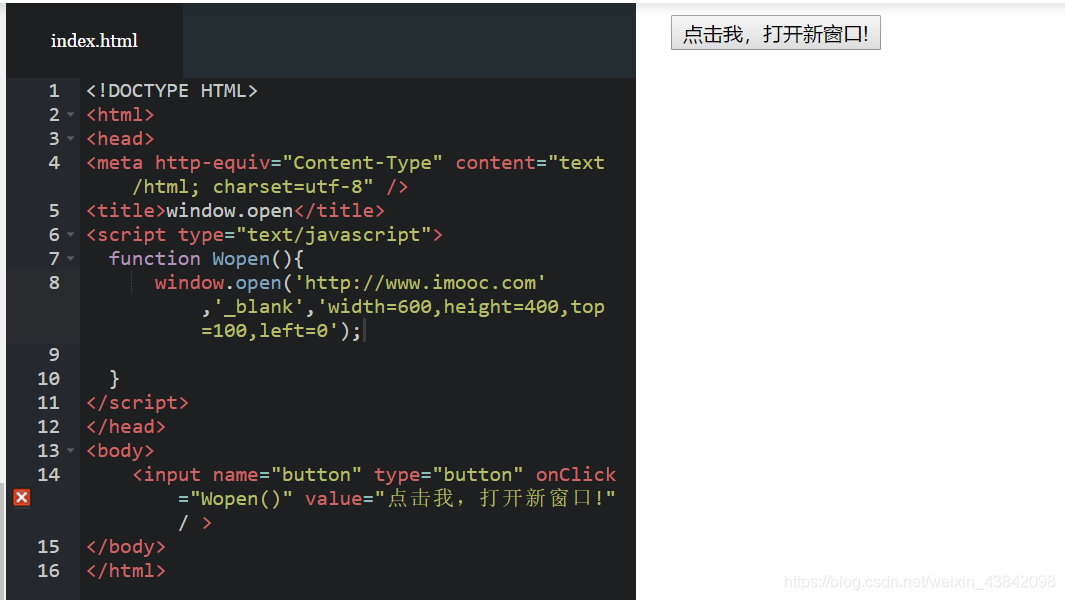
Task: Click the '点击我，打开新窗口!' preview button
Action: 776,33
